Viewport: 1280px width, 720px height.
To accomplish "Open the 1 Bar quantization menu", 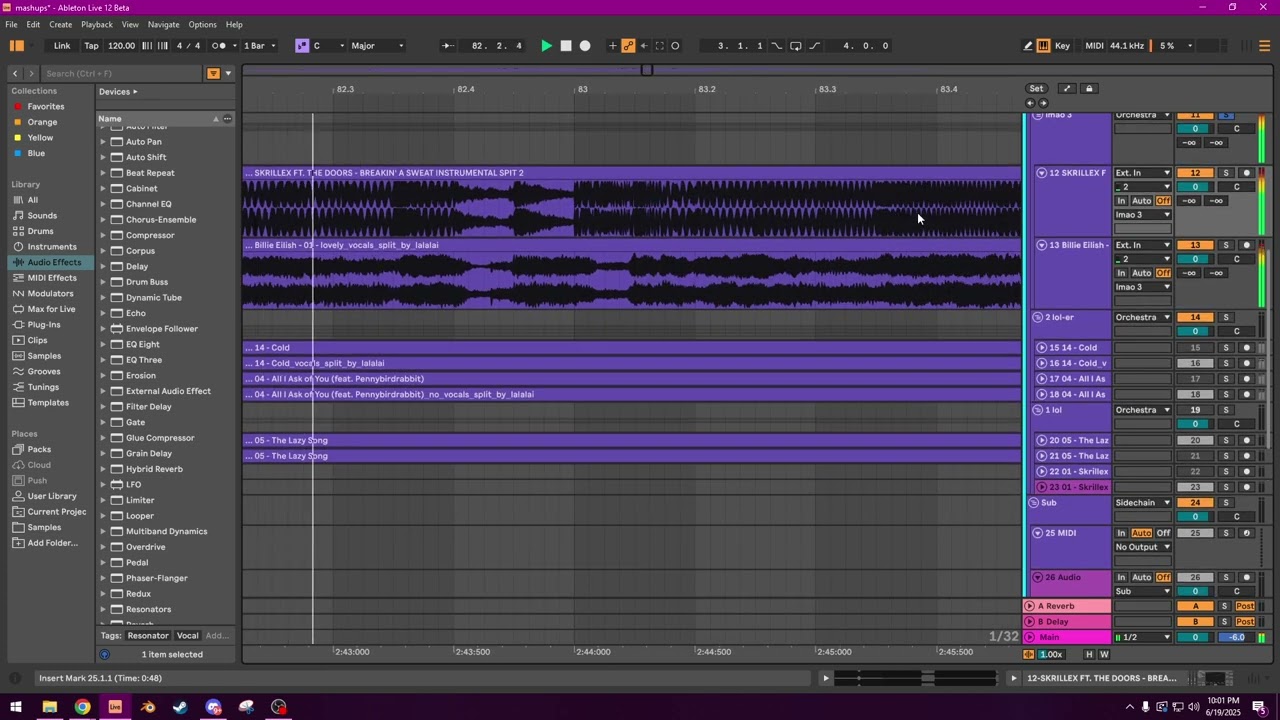I will 257,46.
